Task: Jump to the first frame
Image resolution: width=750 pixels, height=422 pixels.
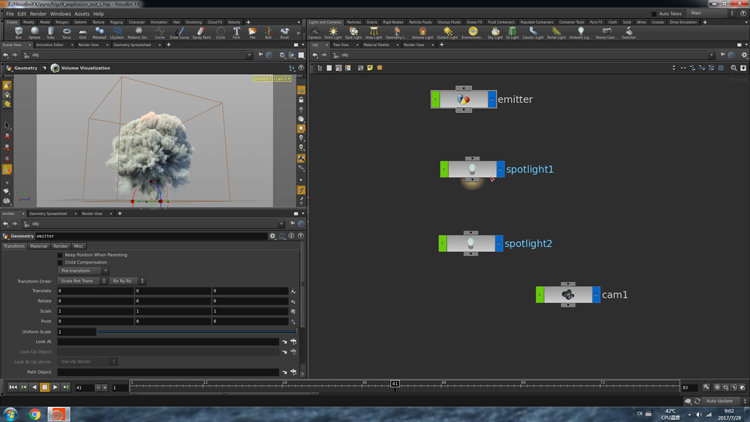Action: 13,387
